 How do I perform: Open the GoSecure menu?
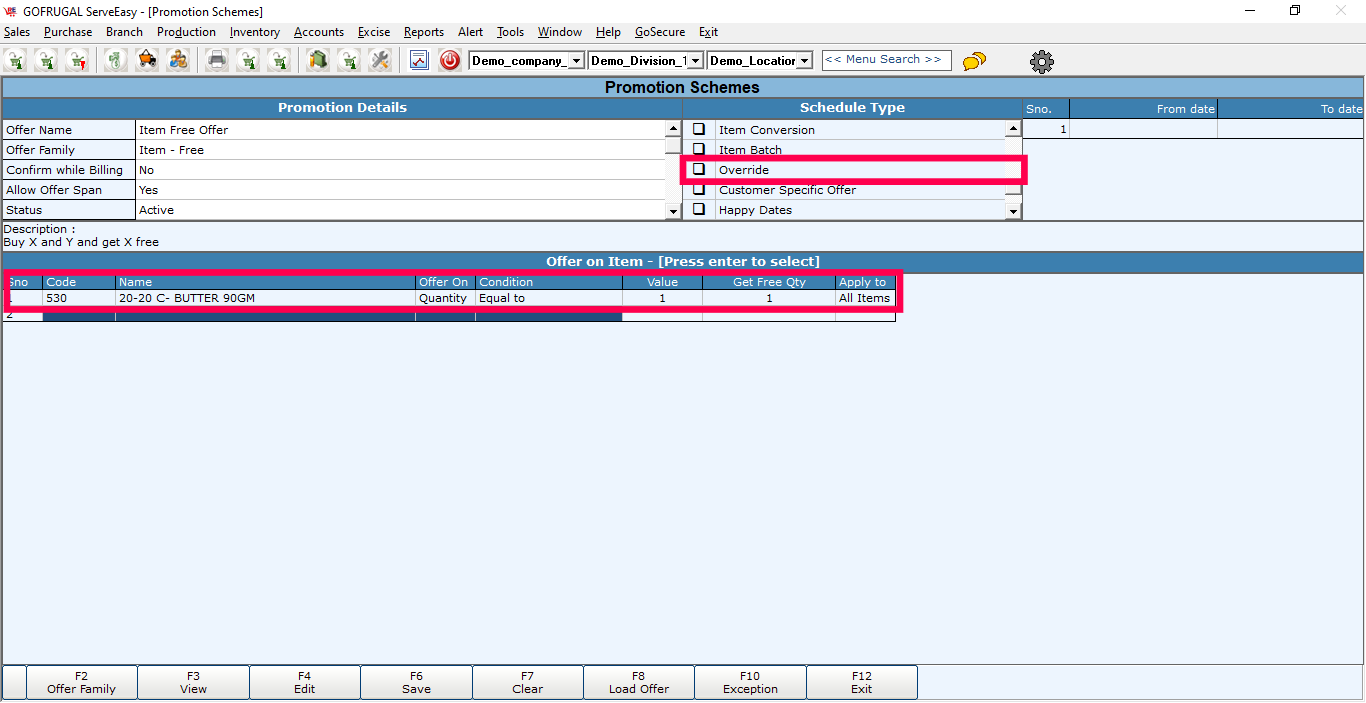(x=660, y=32)
